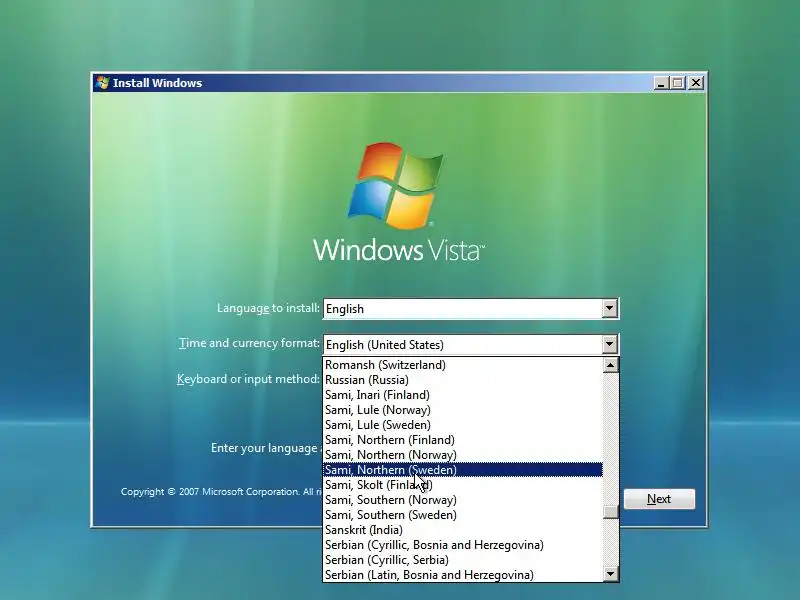Click the Install Windows title bar icon
This screenshot has height=600, width=800.
tap(103, 83)
